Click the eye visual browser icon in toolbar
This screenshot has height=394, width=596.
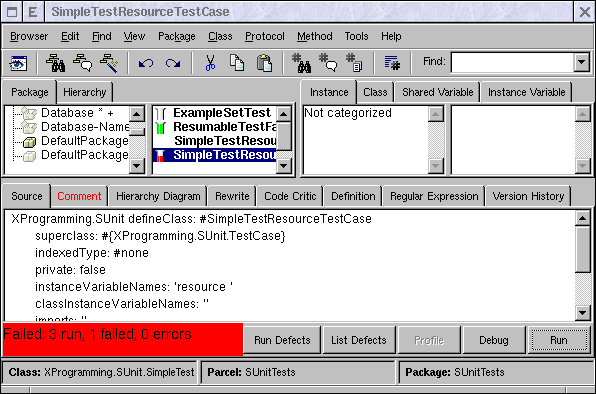tap(18, 63)
